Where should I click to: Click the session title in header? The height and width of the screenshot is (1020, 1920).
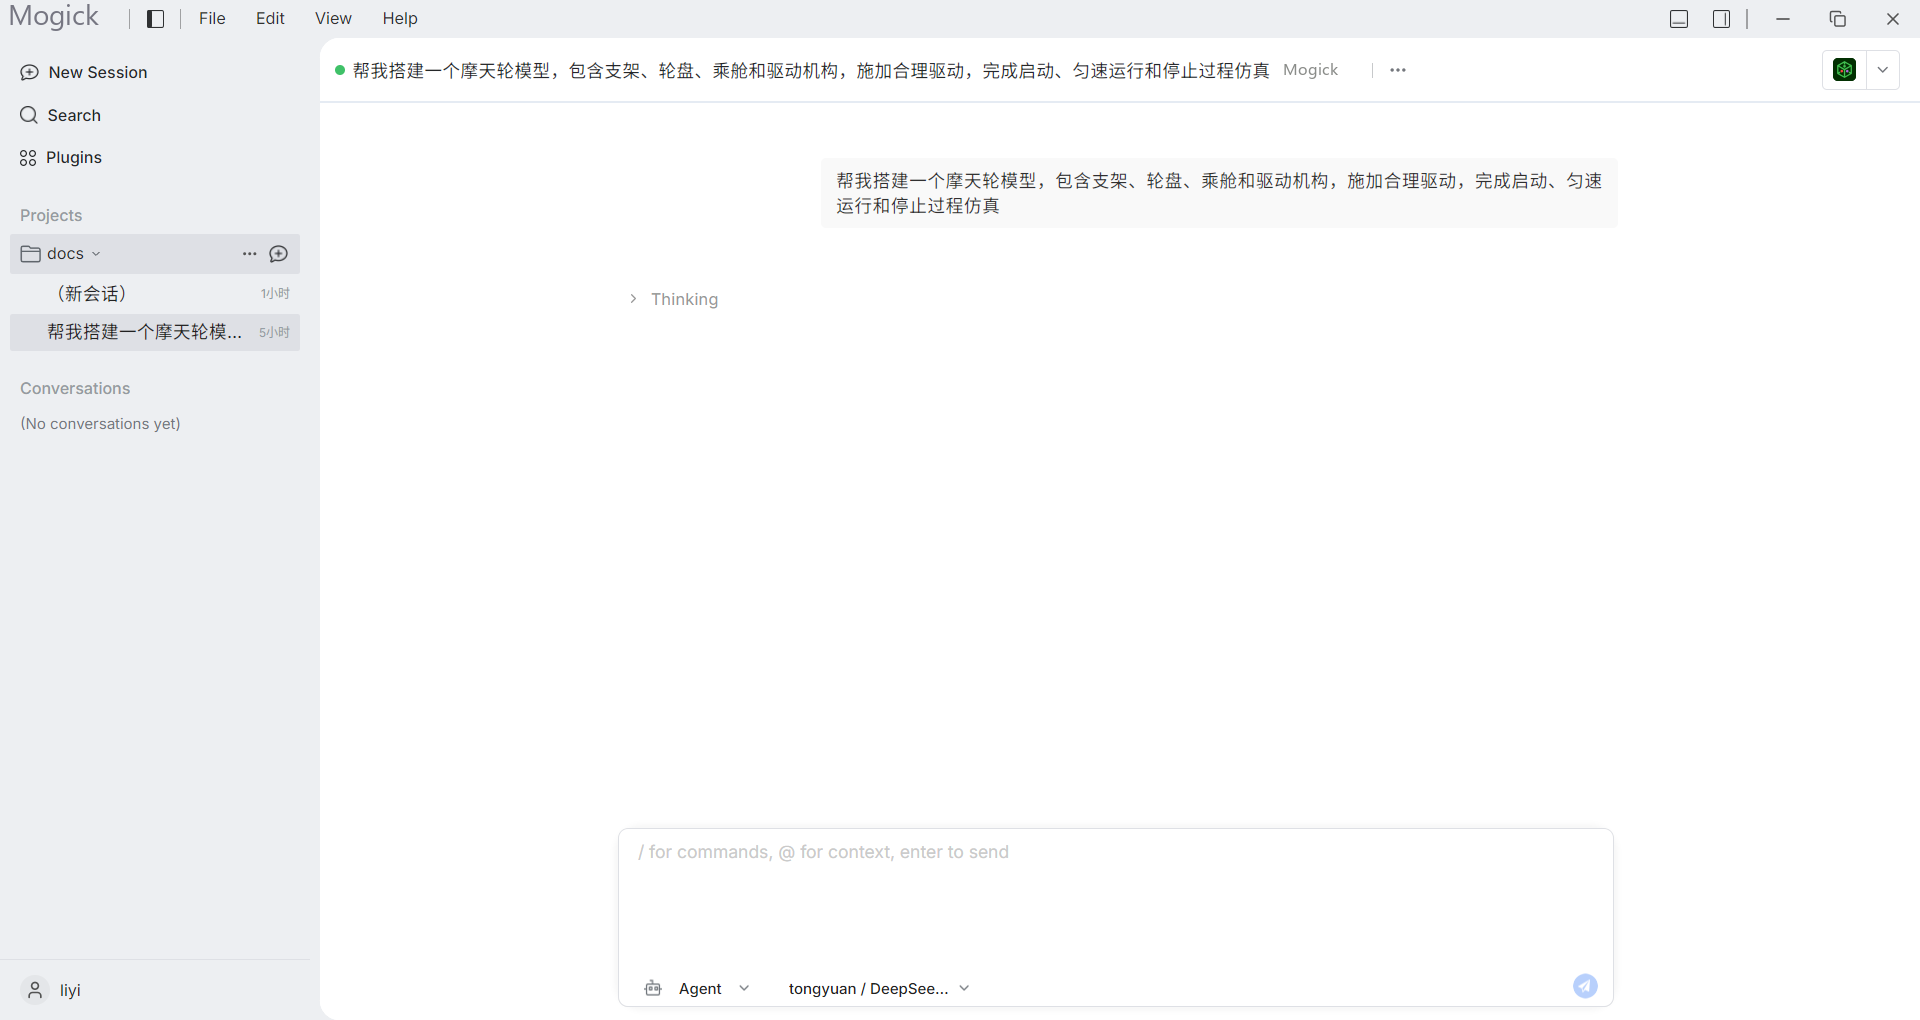[x=811, y=70]
